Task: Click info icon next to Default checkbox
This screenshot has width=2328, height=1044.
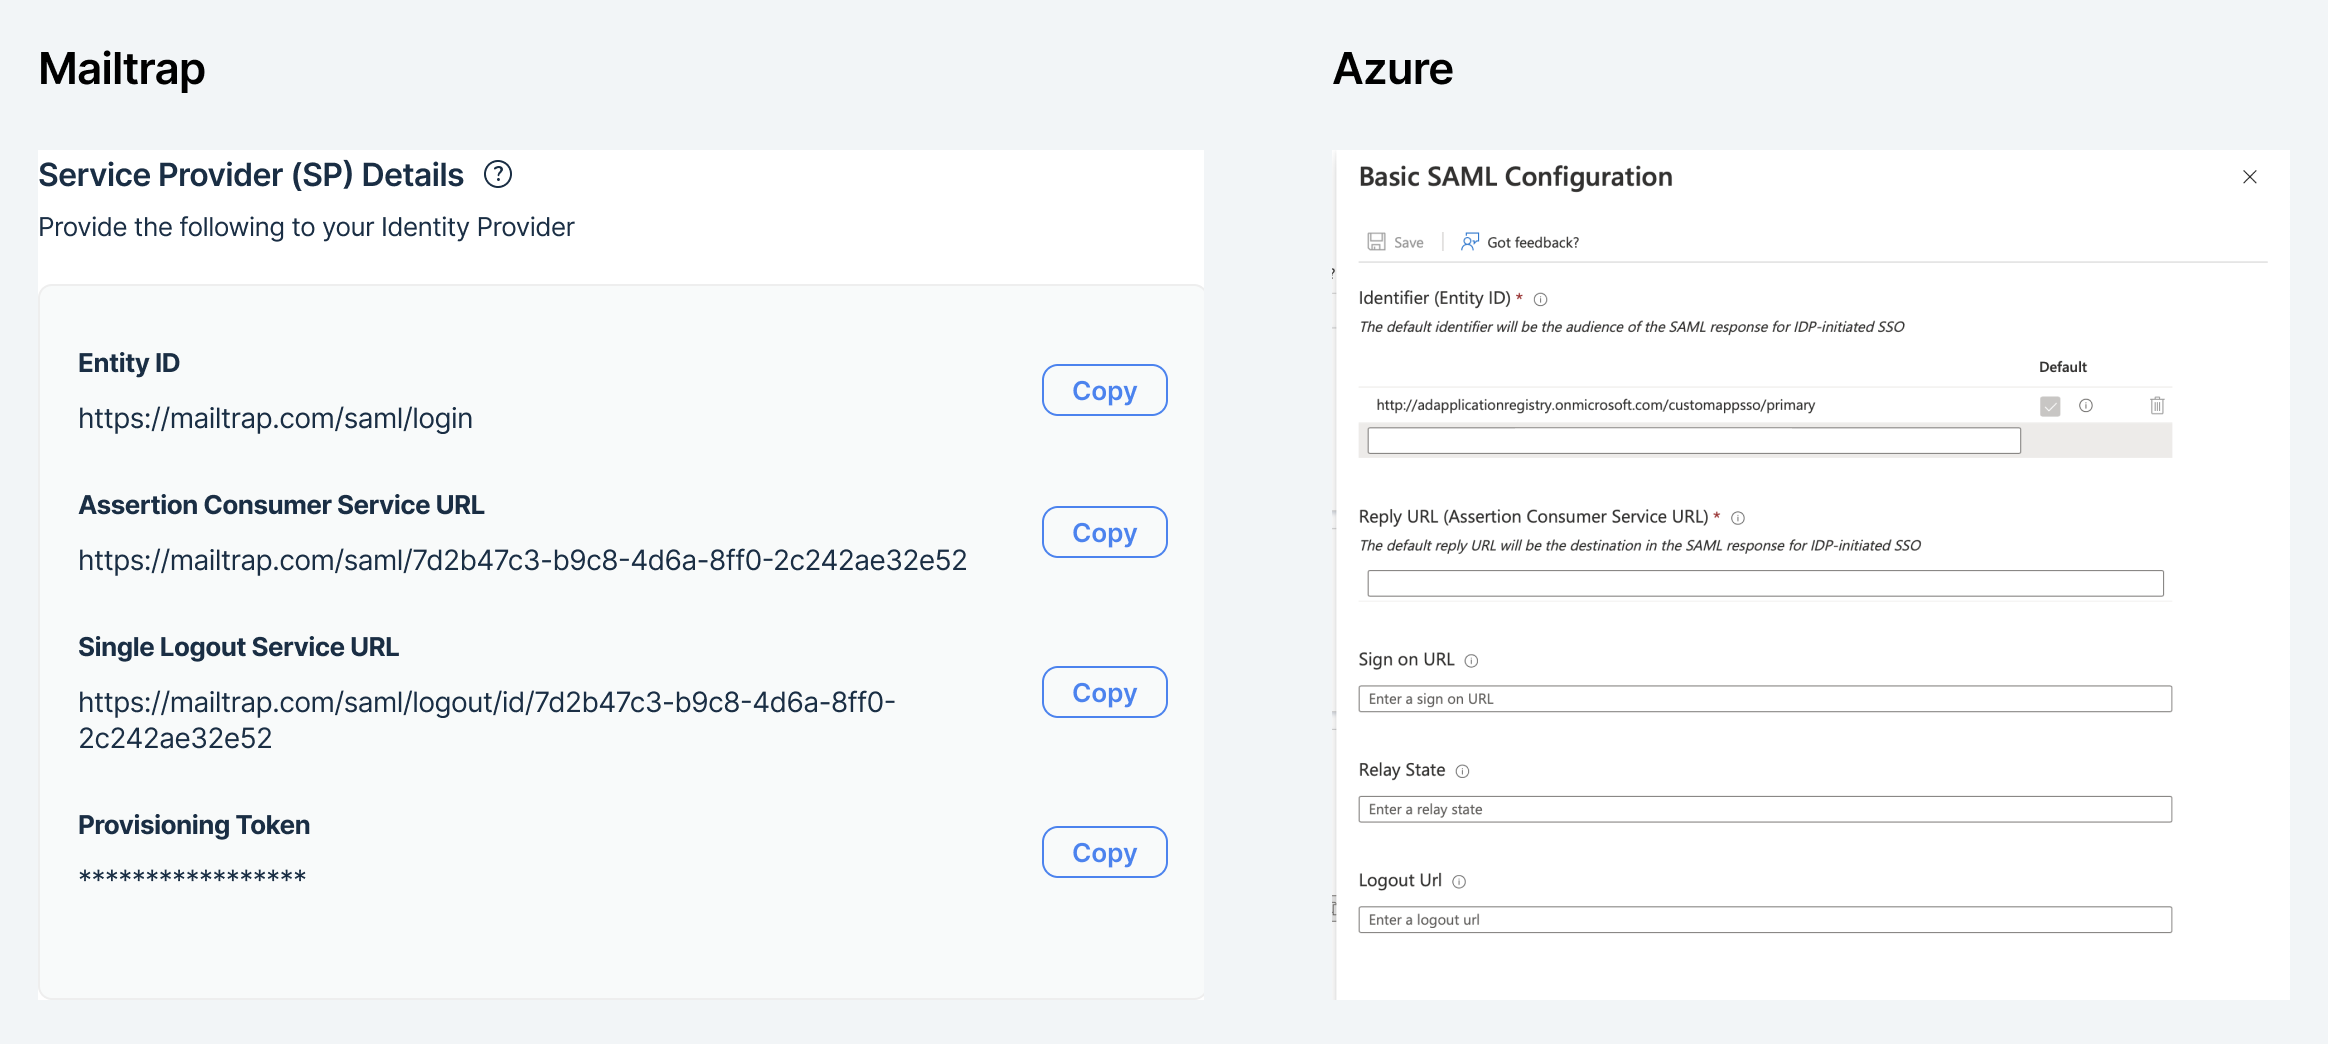Action: 2086,405
